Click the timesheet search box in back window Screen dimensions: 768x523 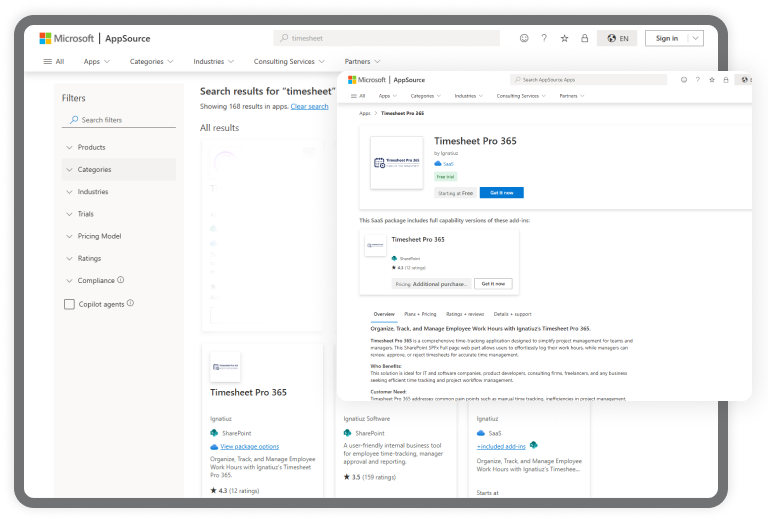(386, 38)
